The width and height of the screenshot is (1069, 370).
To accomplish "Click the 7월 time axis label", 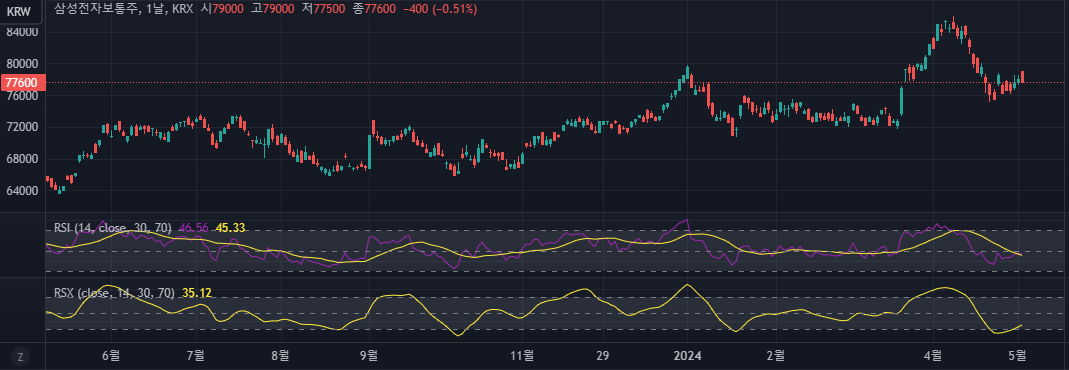I will point(195,355).
